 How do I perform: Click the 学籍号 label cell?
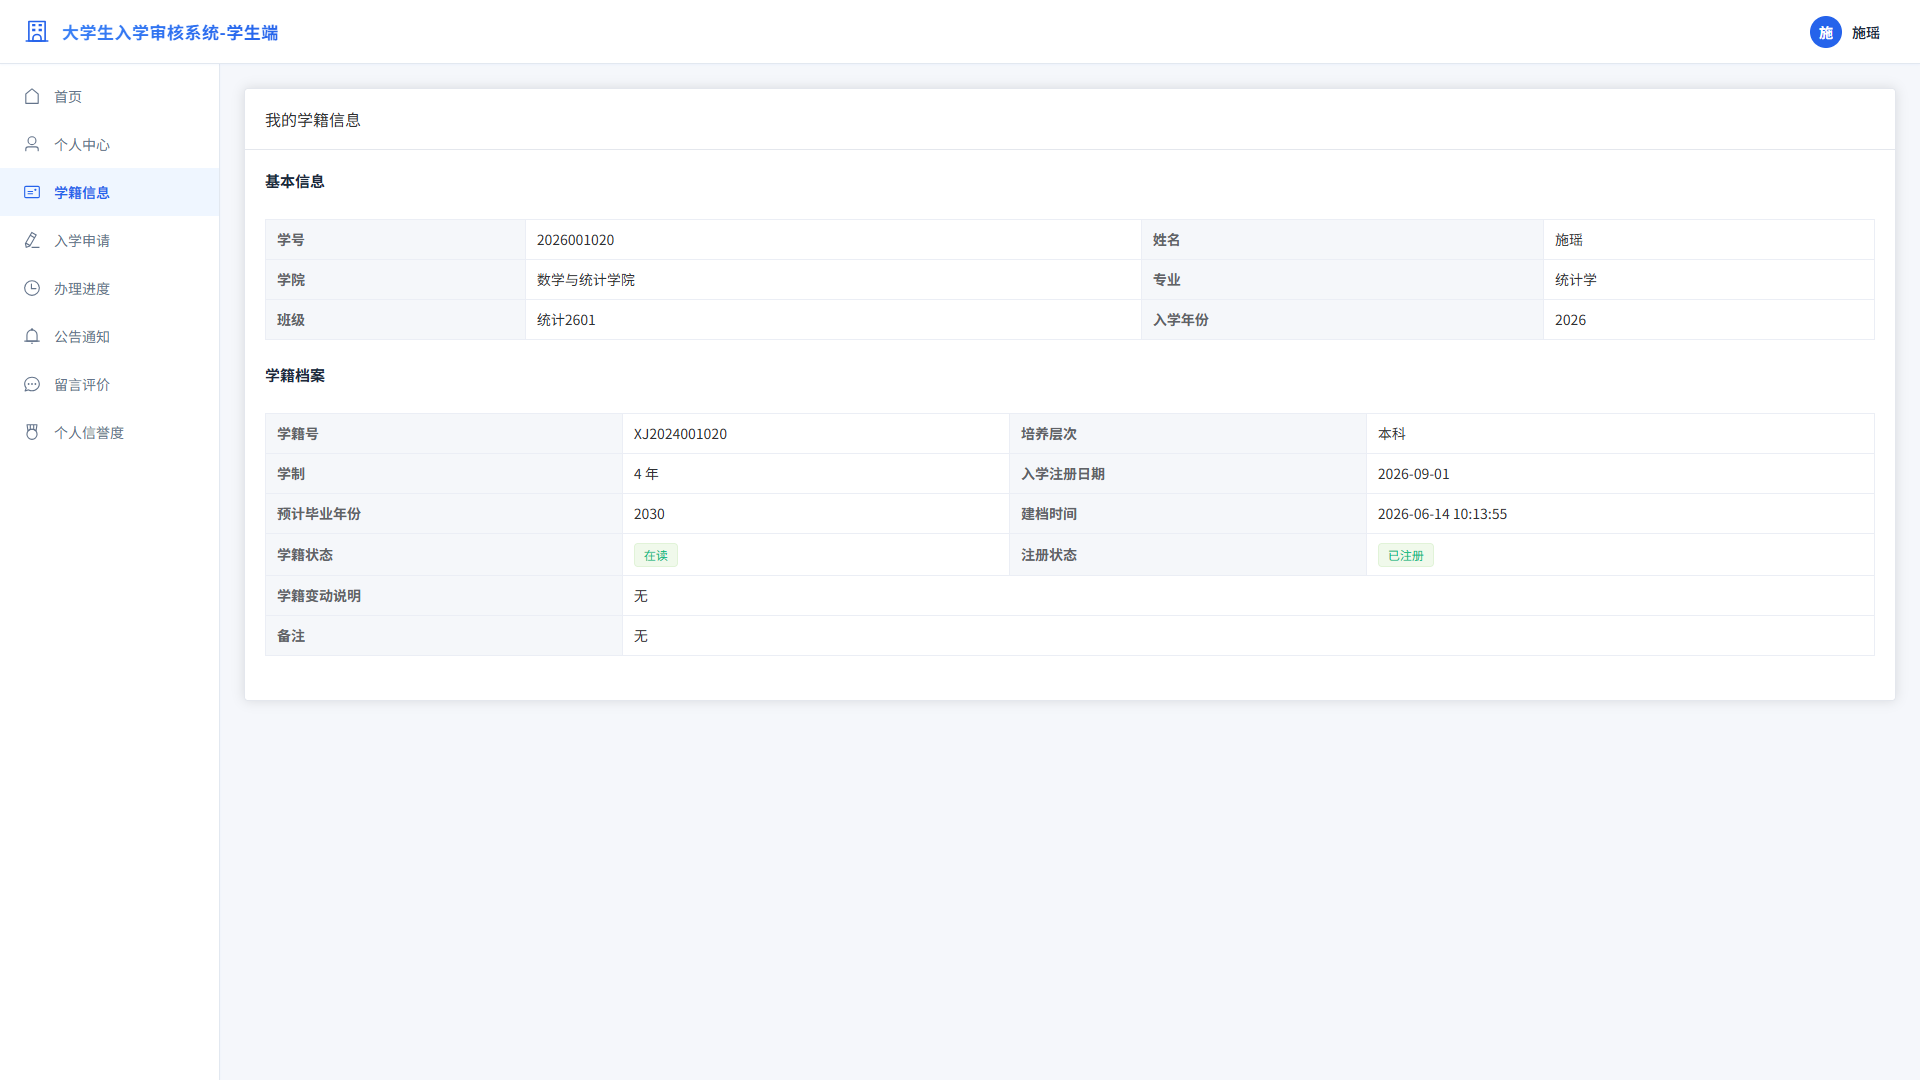pyautogui.click(x=444, y=434)
